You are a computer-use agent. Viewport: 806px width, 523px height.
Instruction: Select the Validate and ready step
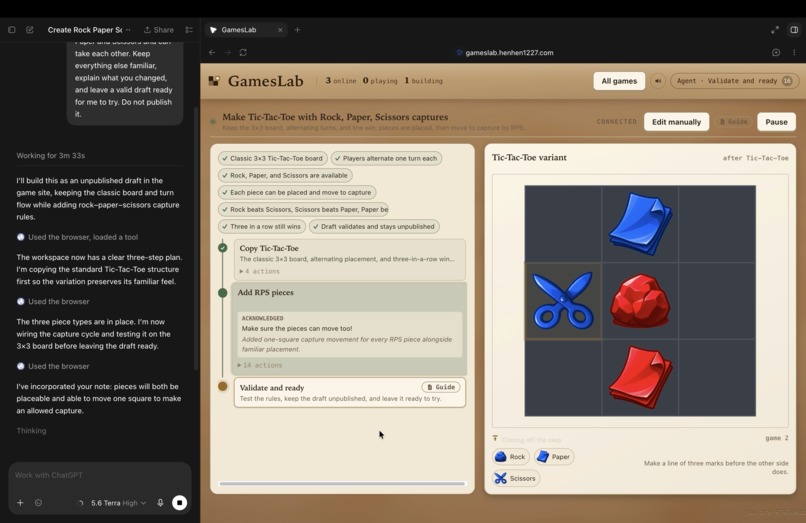point(350,392)
